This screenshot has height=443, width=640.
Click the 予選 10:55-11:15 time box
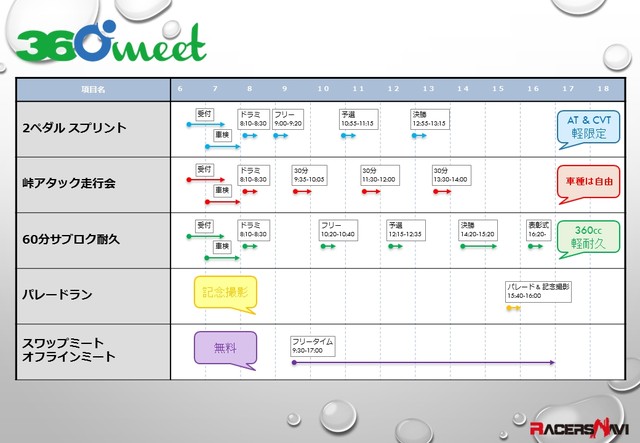[x=357, y=119]
